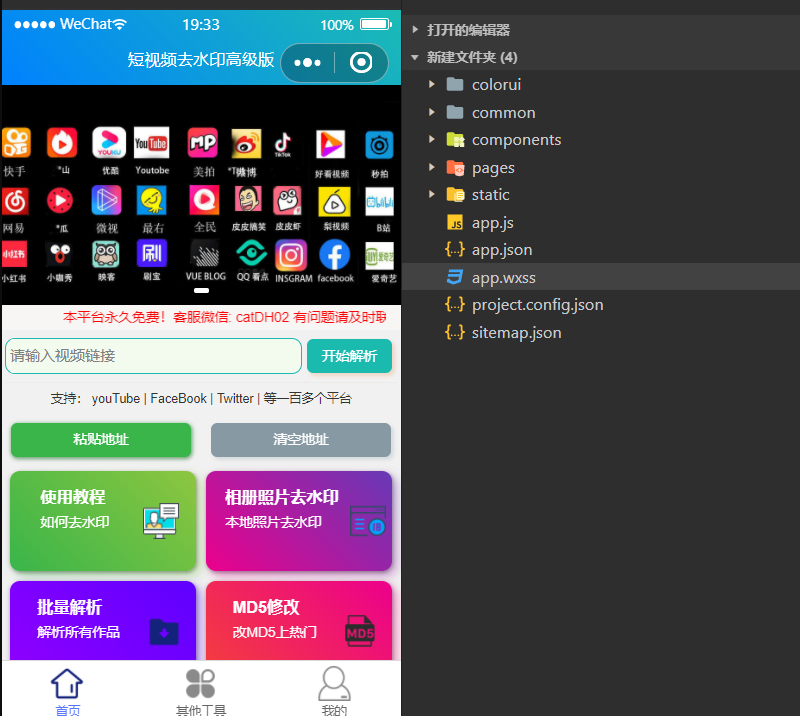Tap the 梨视频 pear icon
Viewport: 800px width, 716px height.
pos(334,202)
